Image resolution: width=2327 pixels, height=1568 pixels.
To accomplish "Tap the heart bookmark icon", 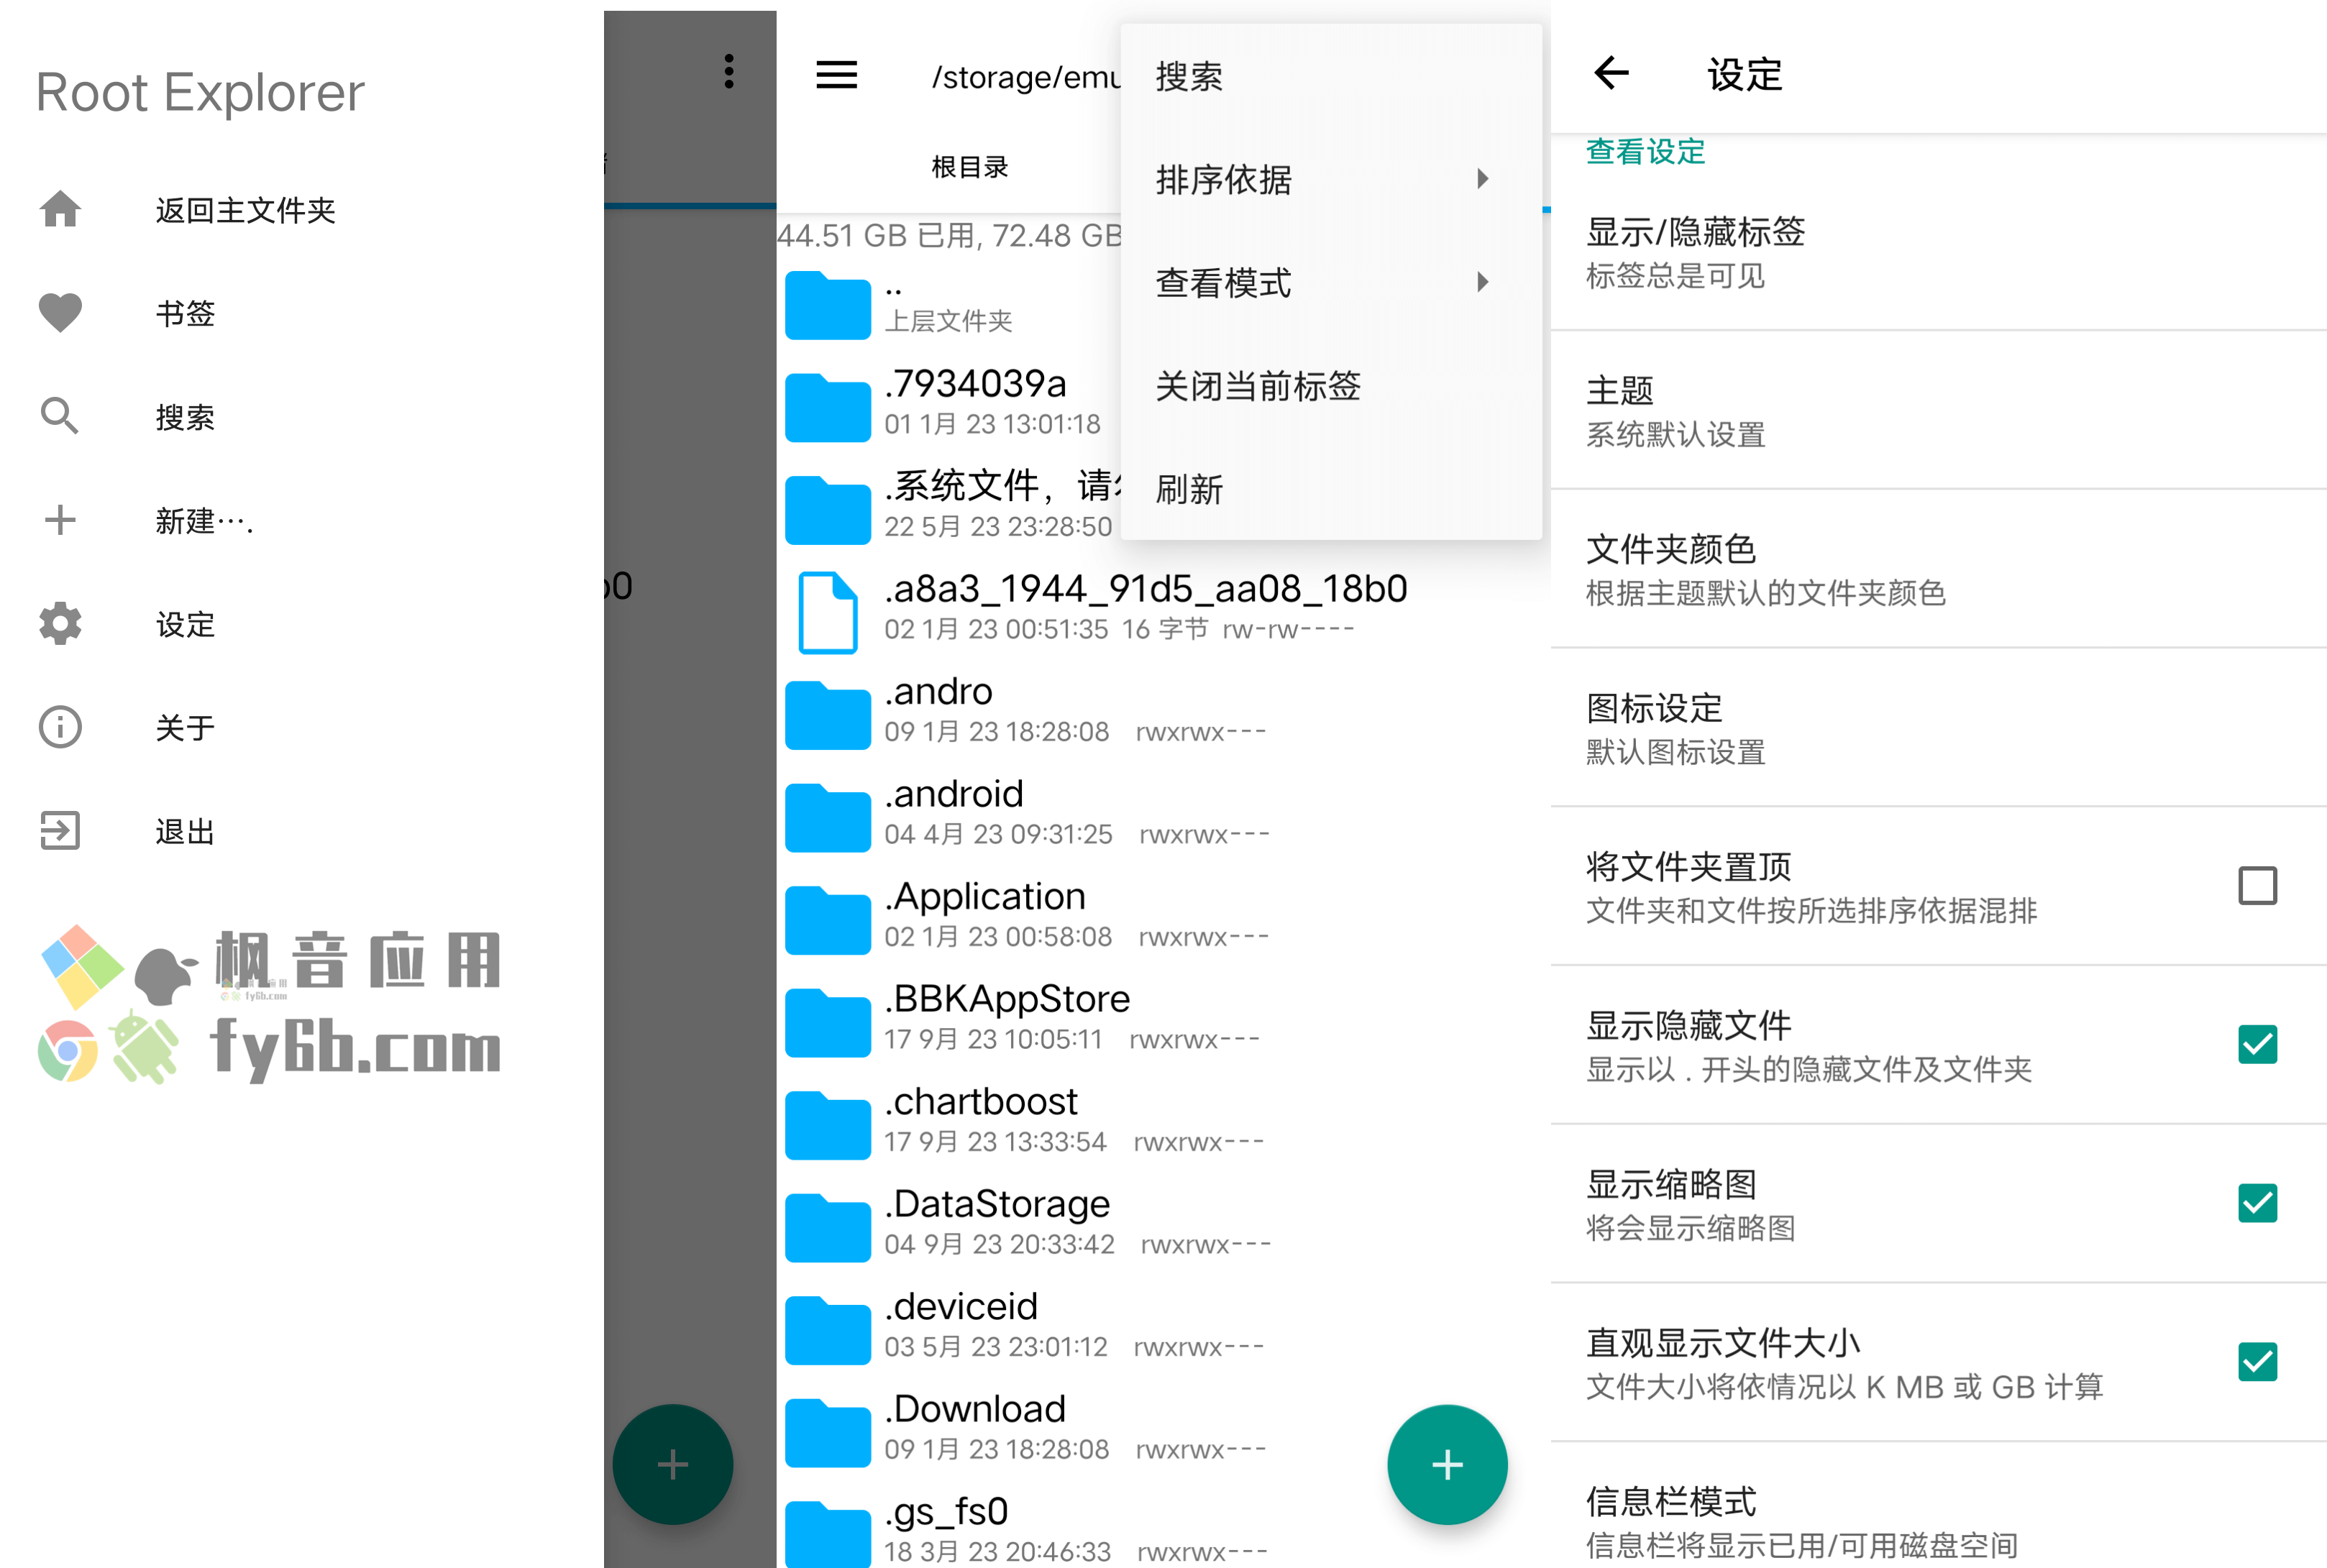I will pyautogui.click(x=60, y=313).
